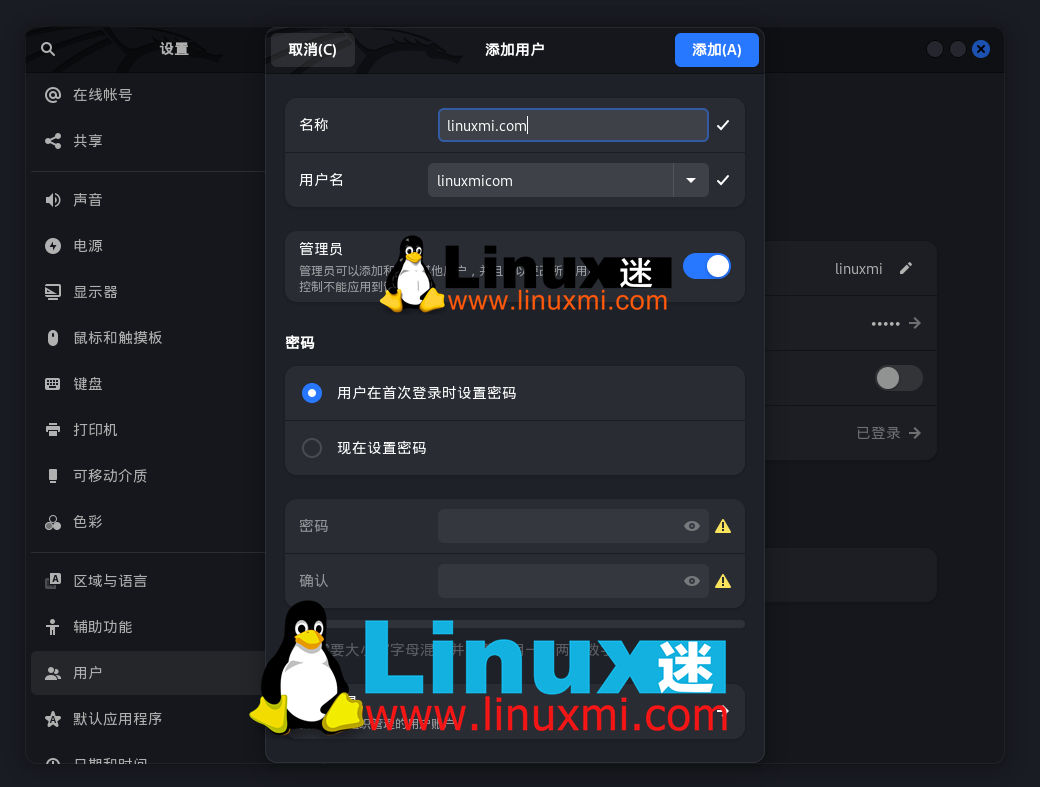Reveal the 密码 field with the eye icon

[x=691, y=525]
